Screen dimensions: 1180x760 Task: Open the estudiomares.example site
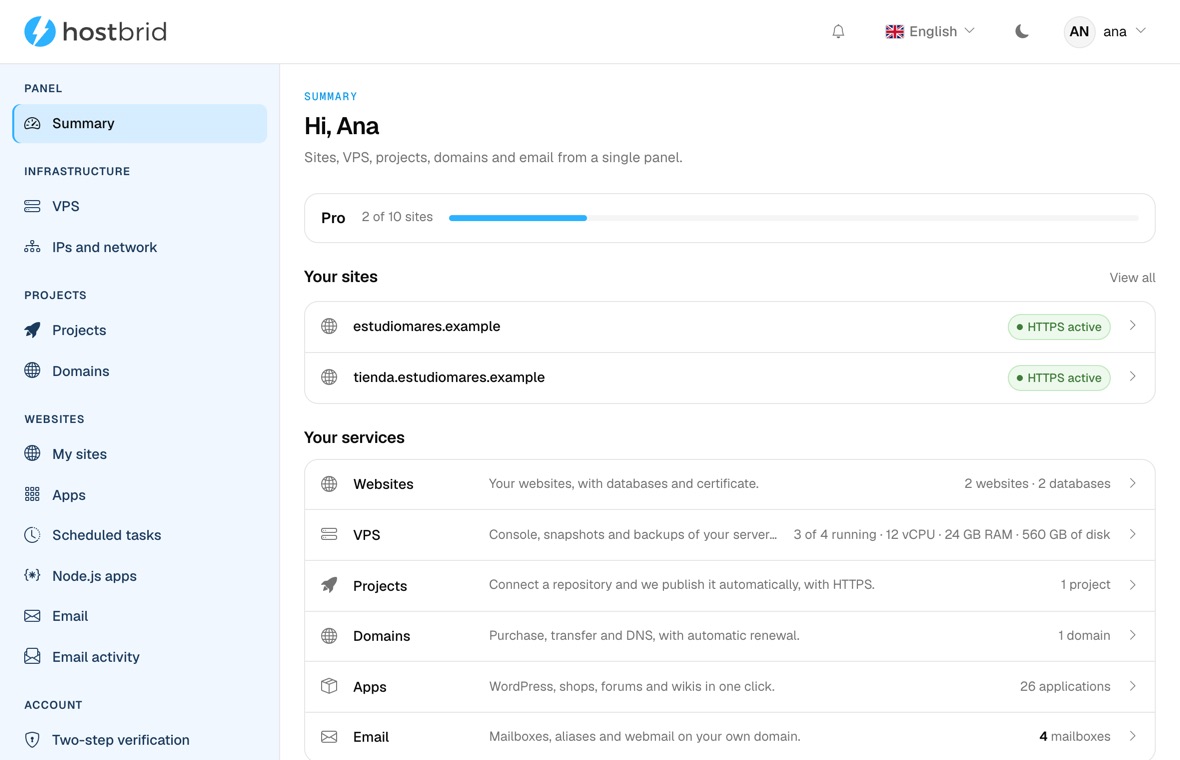coord(729,327)
